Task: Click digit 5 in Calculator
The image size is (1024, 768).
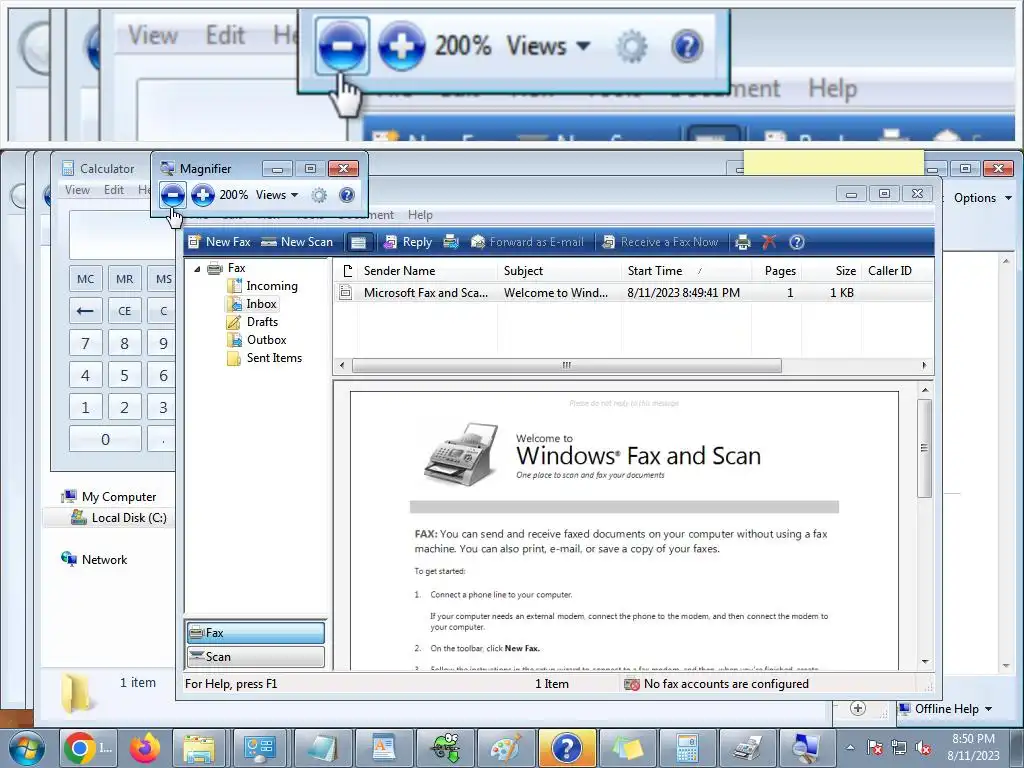Action: pos(124,375)
